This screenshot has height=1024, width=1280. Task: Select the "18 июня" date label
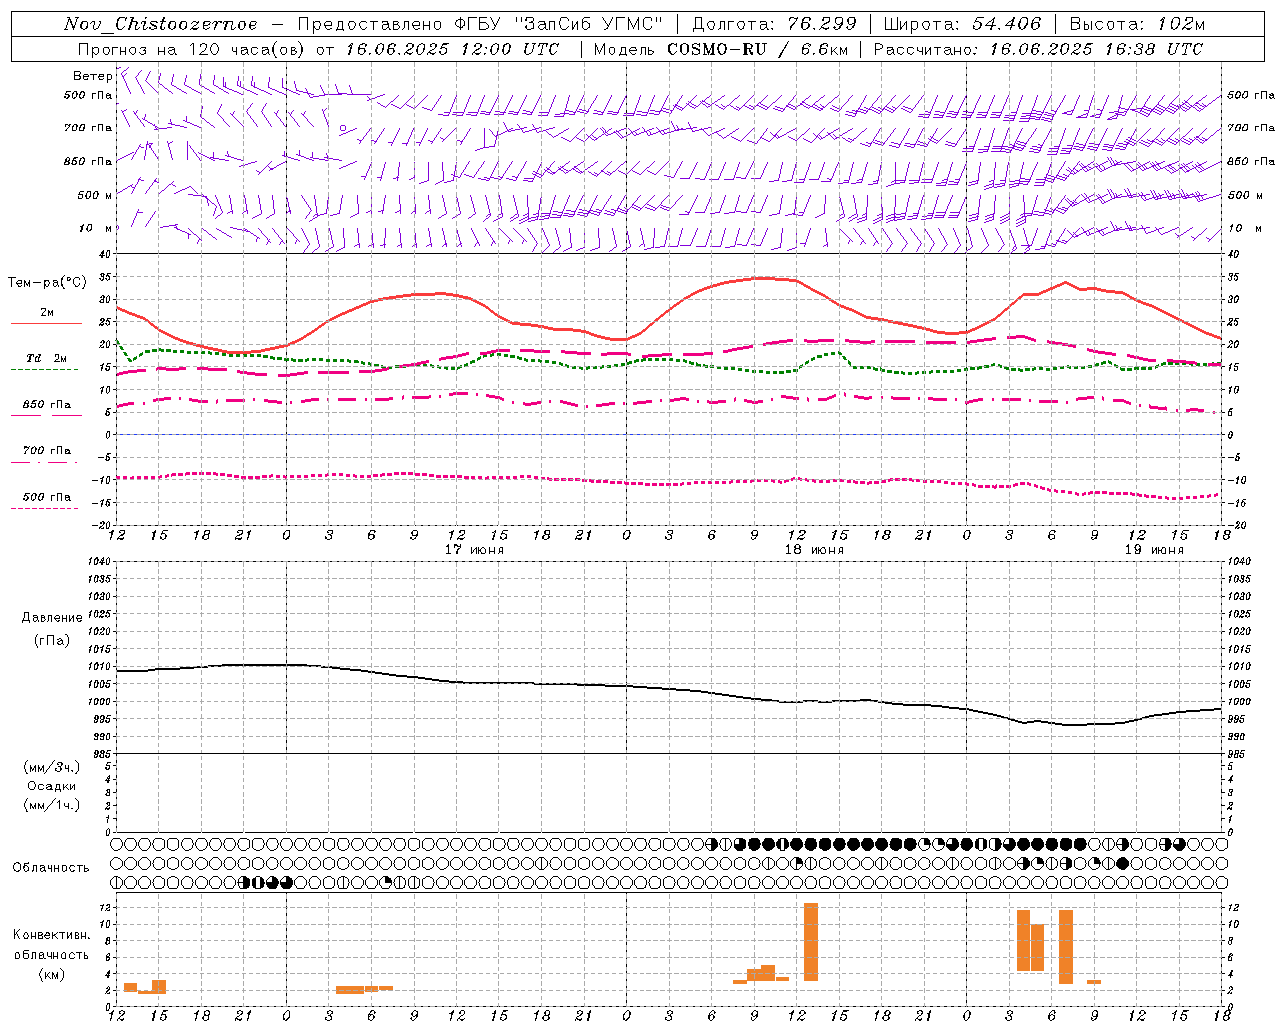point(814,550)
